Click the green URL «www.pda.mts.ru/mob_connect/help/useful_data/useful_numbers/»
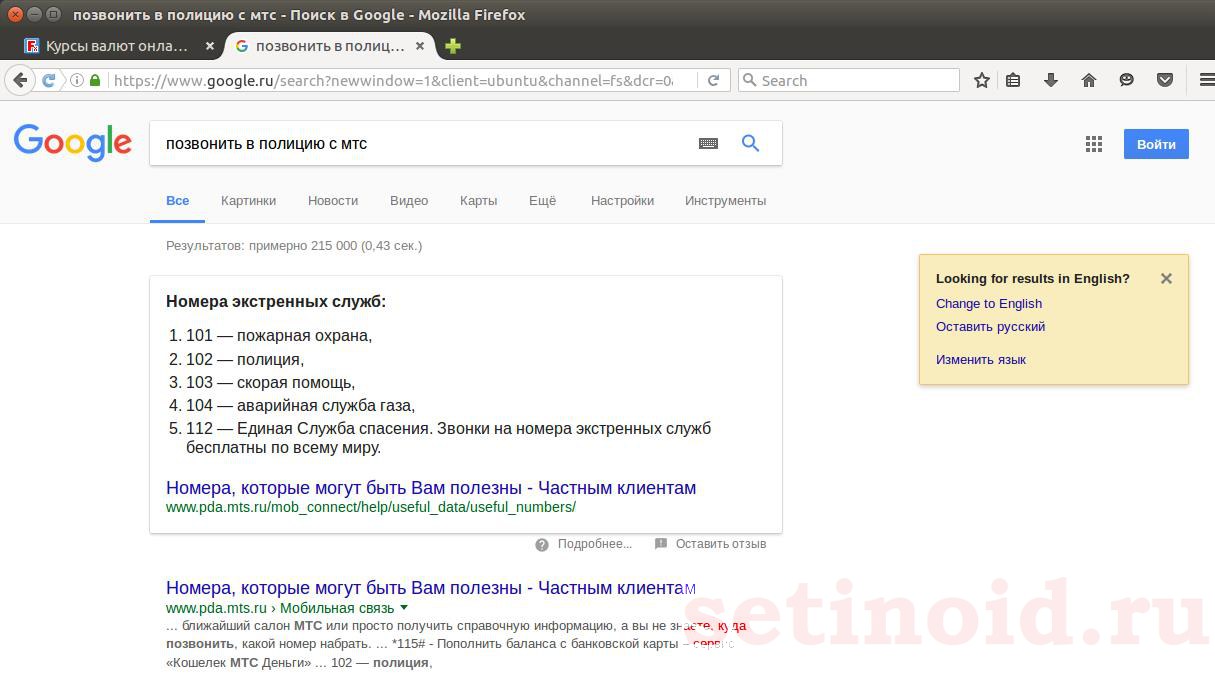Image resolution: width=1215 pixels, height=681 pixels. coord(371,507)
